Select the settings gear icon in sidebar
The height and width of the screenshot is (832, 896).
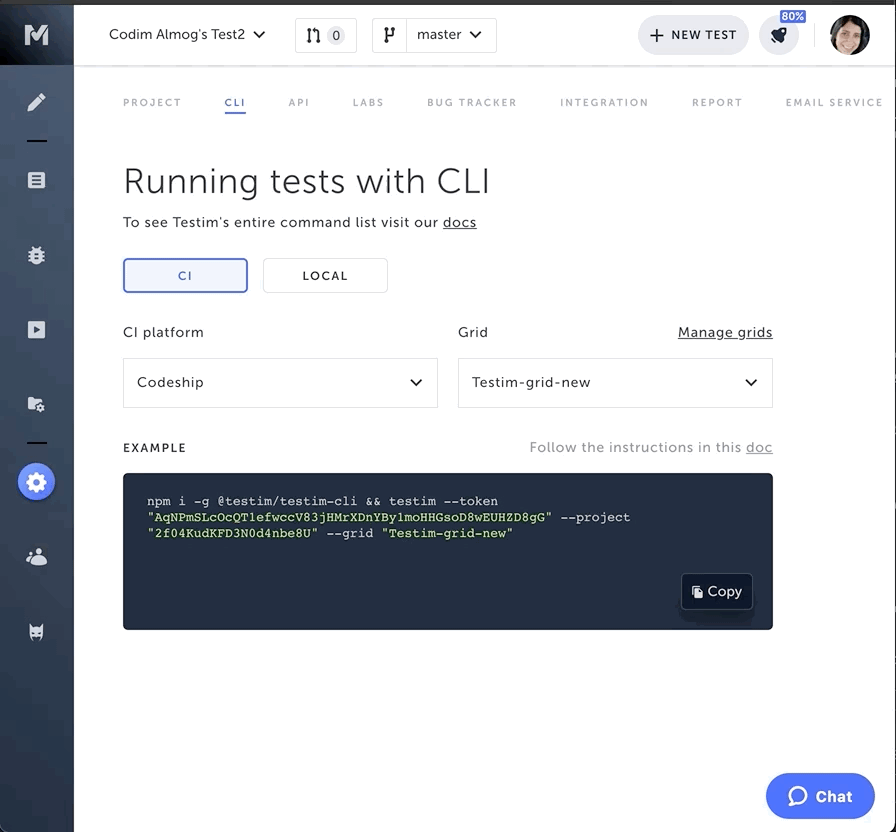click(x=36, y=482)
